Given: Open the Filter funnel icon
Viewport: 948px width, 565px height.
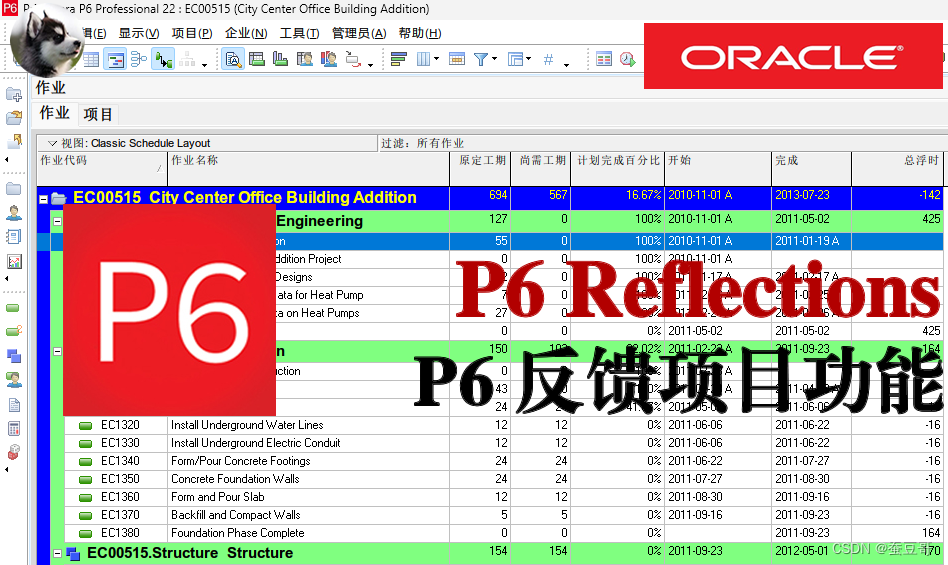Looking at the screenshot, I should (x=481, y=59).
